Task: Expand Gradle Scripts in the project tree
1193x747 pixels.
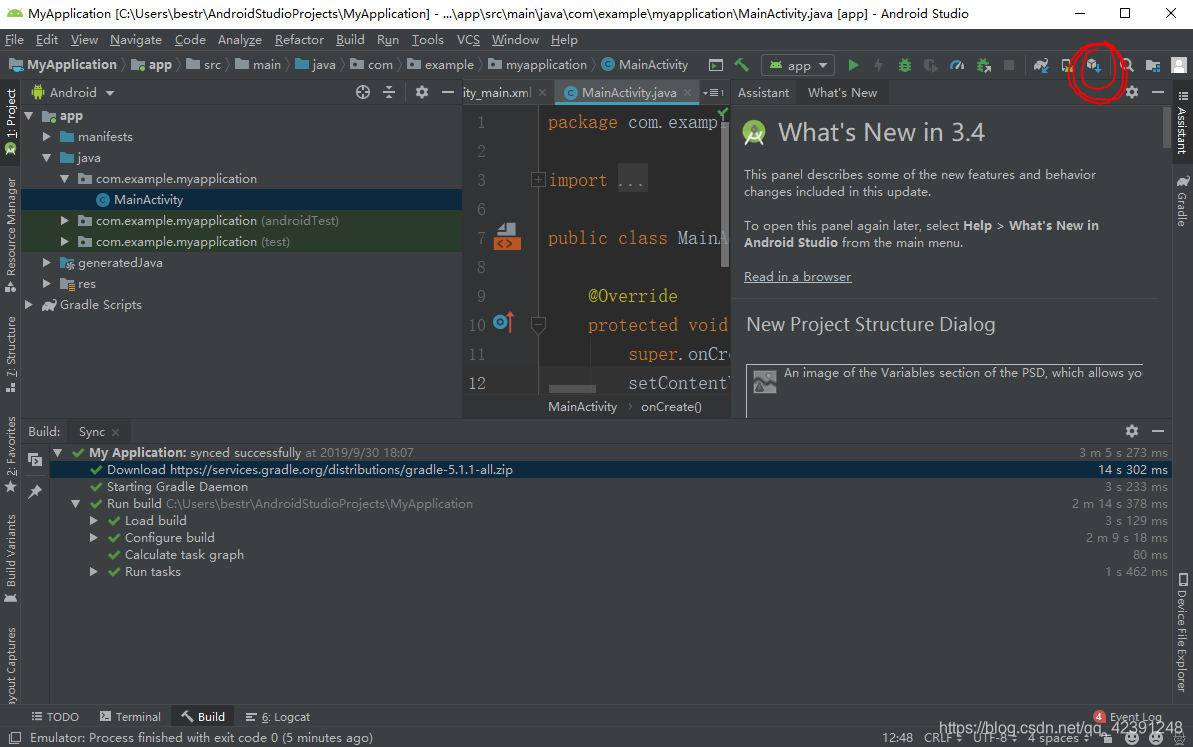Action: coord(29,304)
